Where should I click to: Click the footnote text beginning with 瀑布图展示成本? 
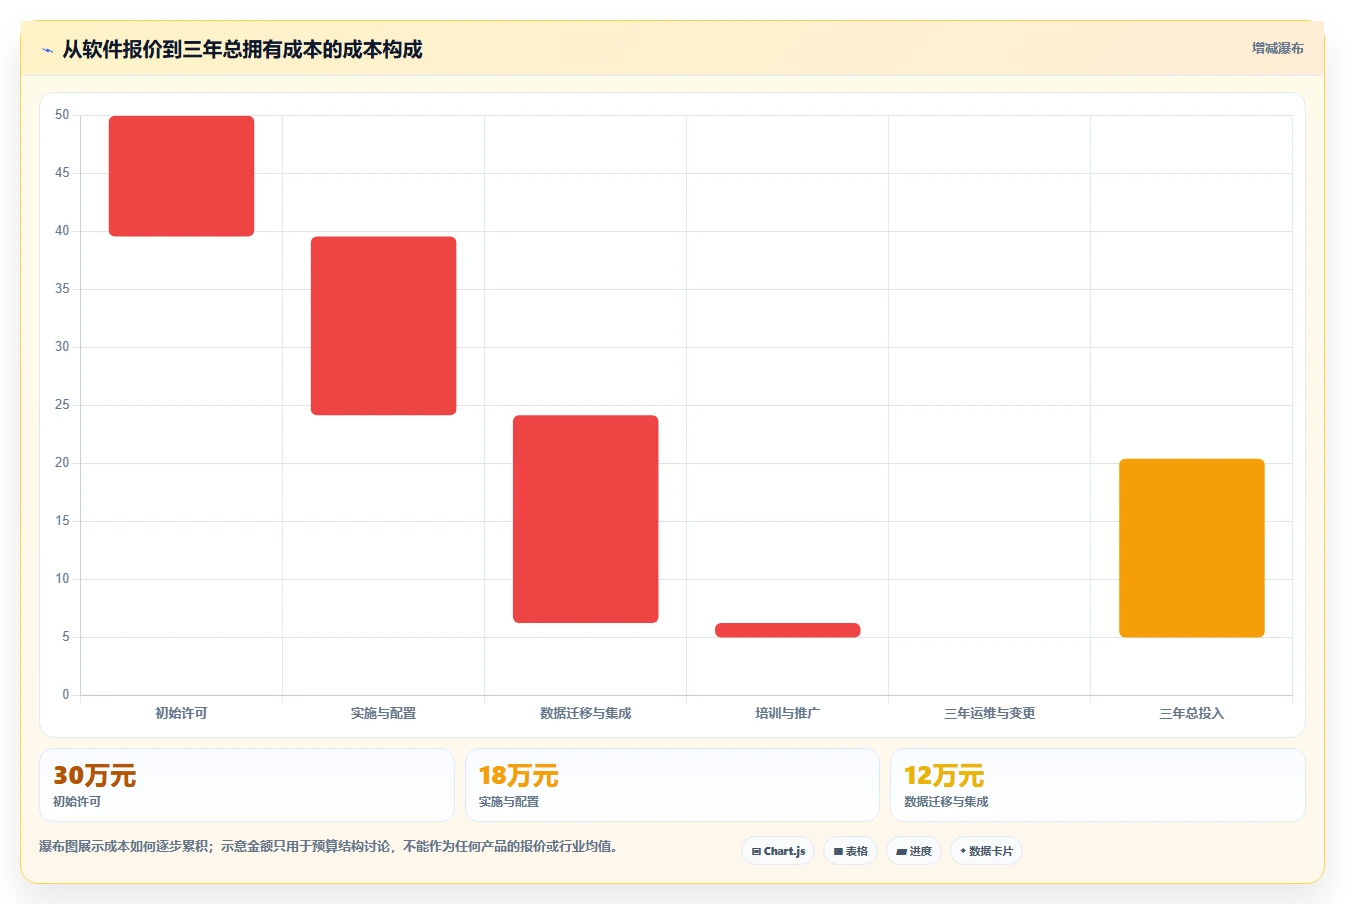(x=328, y=846)
